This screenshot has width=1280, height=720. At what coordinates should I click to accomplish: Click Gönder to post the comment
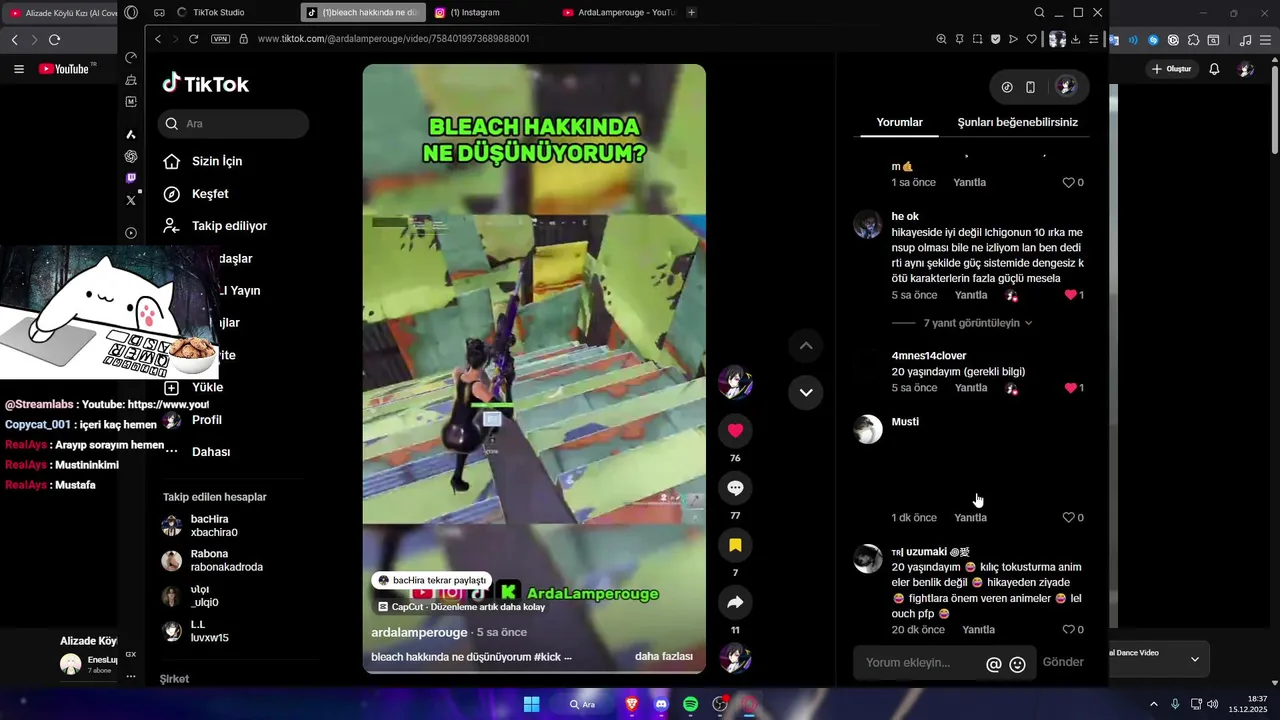tap(1063, 662)
